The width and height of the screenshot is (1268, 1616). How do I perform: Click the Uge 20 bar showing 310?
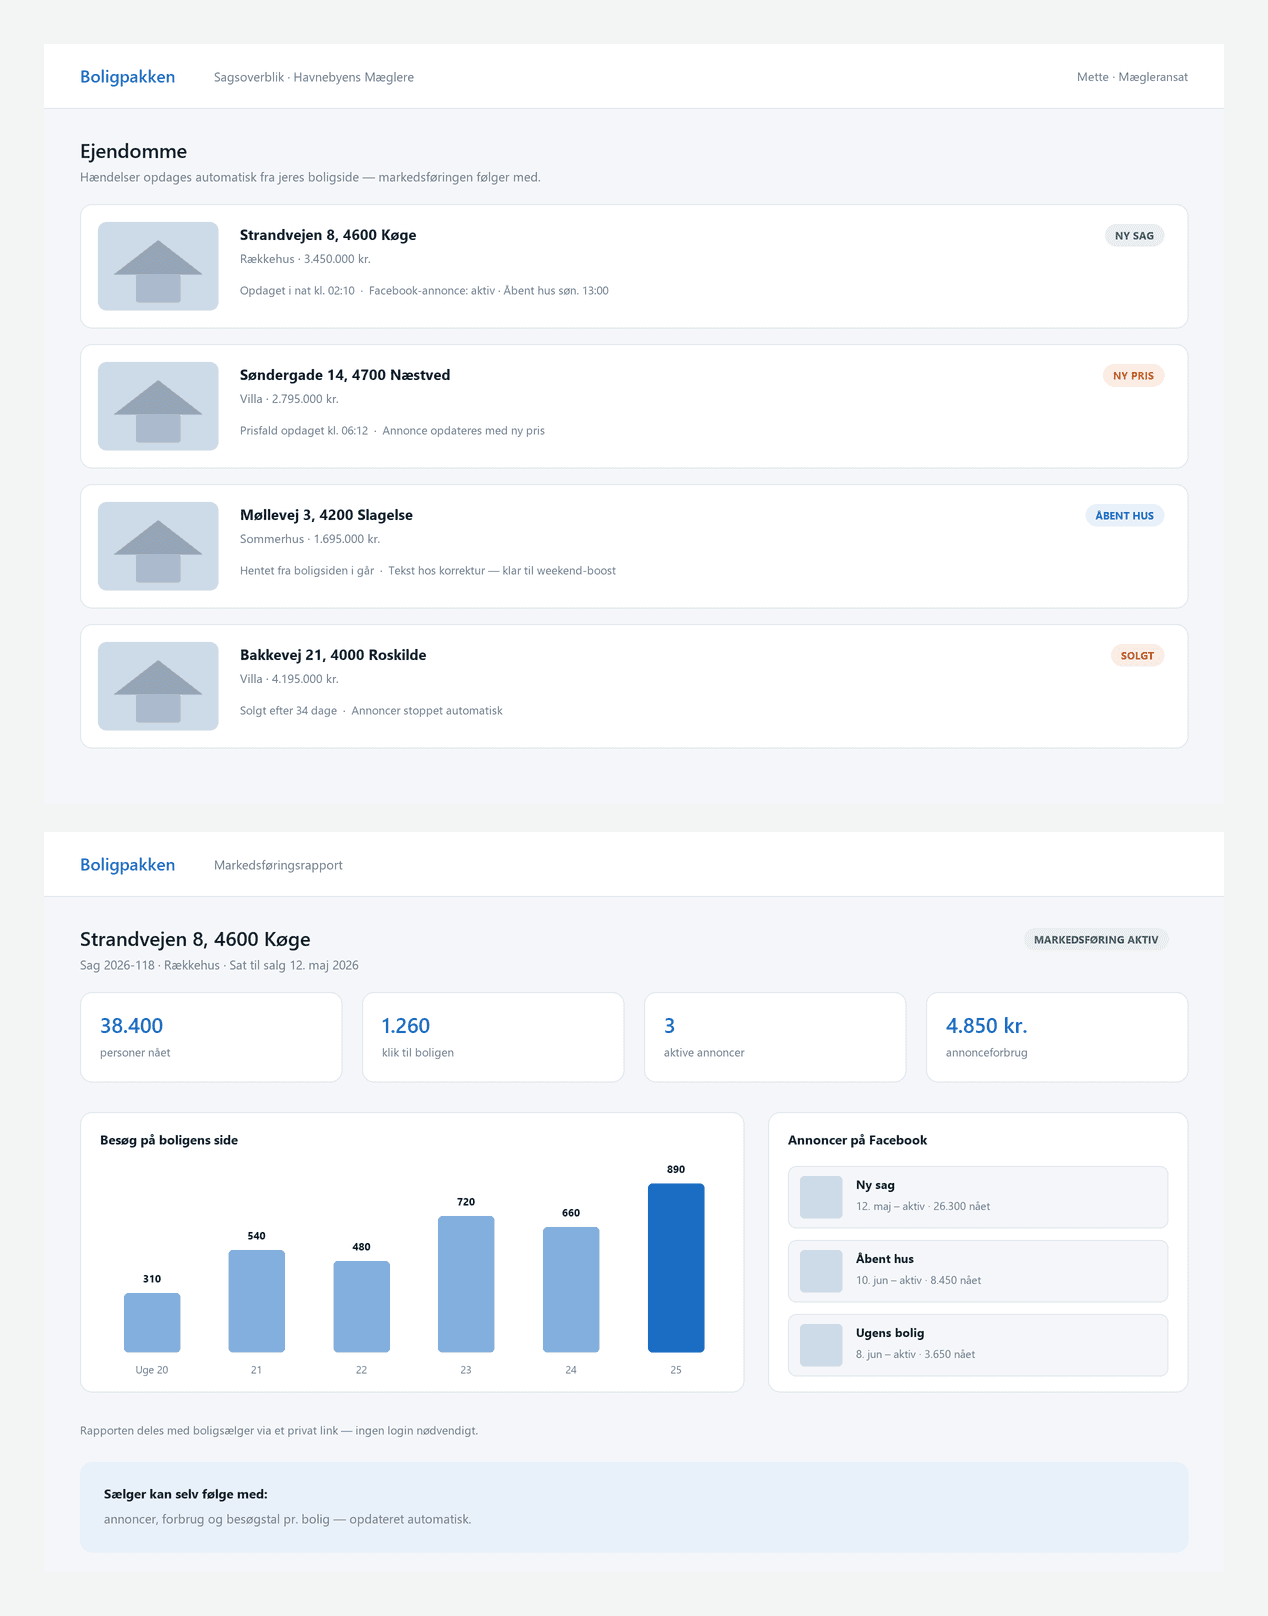[152, 1323]
